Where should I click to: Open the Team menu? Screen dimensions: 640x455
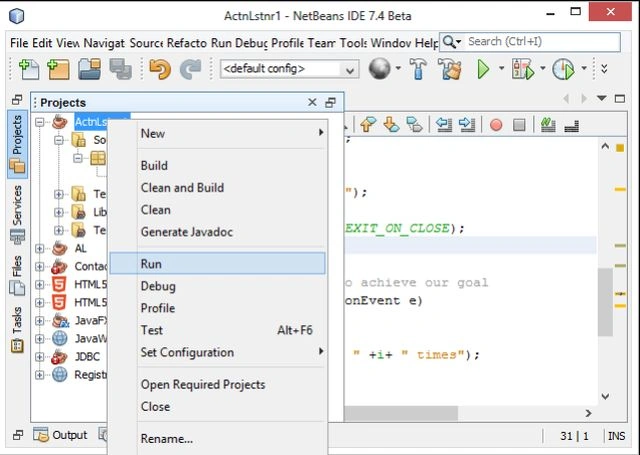322,42
